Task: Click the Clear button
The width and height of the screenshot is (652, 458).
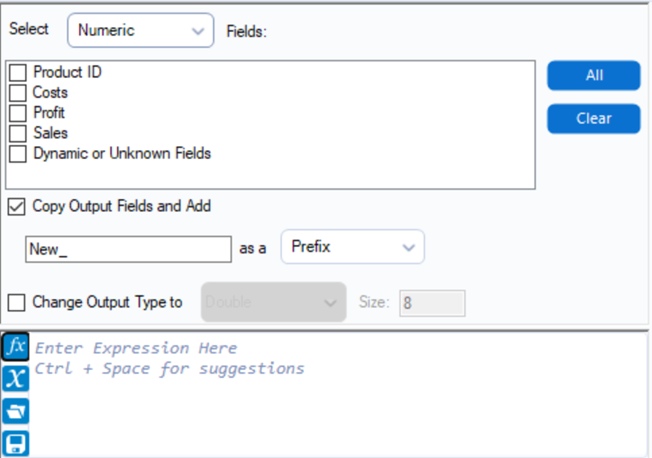Action: (593, 118)
